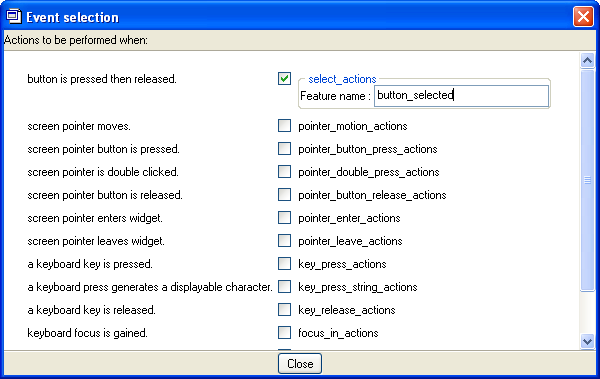Click the 'select_actions' group label
The width and height of the screenshot is (600, 379).
click(x=342, y=79)
